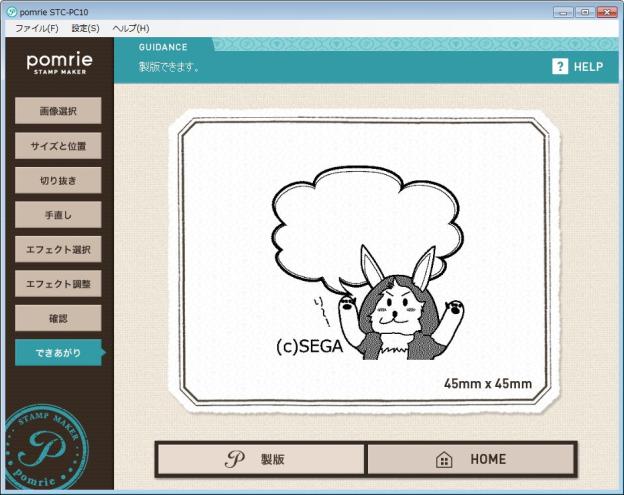Maximize the pomrie window

tap(585, 12)
